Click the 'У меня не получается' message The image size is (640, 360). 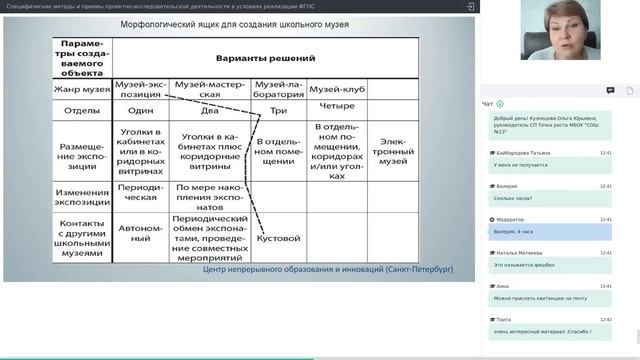(x=550, y=165)
